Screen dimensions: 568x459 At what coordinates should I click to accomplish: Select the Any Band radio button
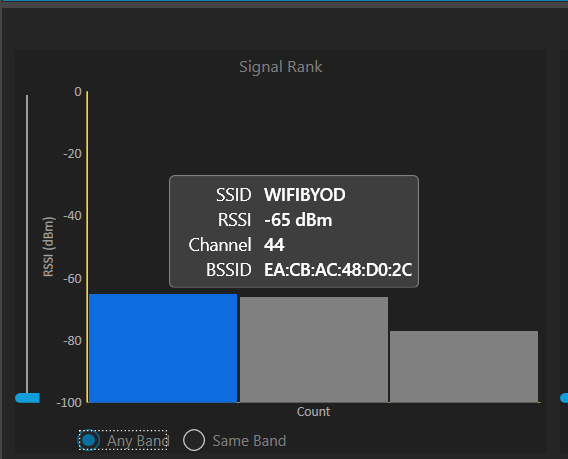[89, 440]
